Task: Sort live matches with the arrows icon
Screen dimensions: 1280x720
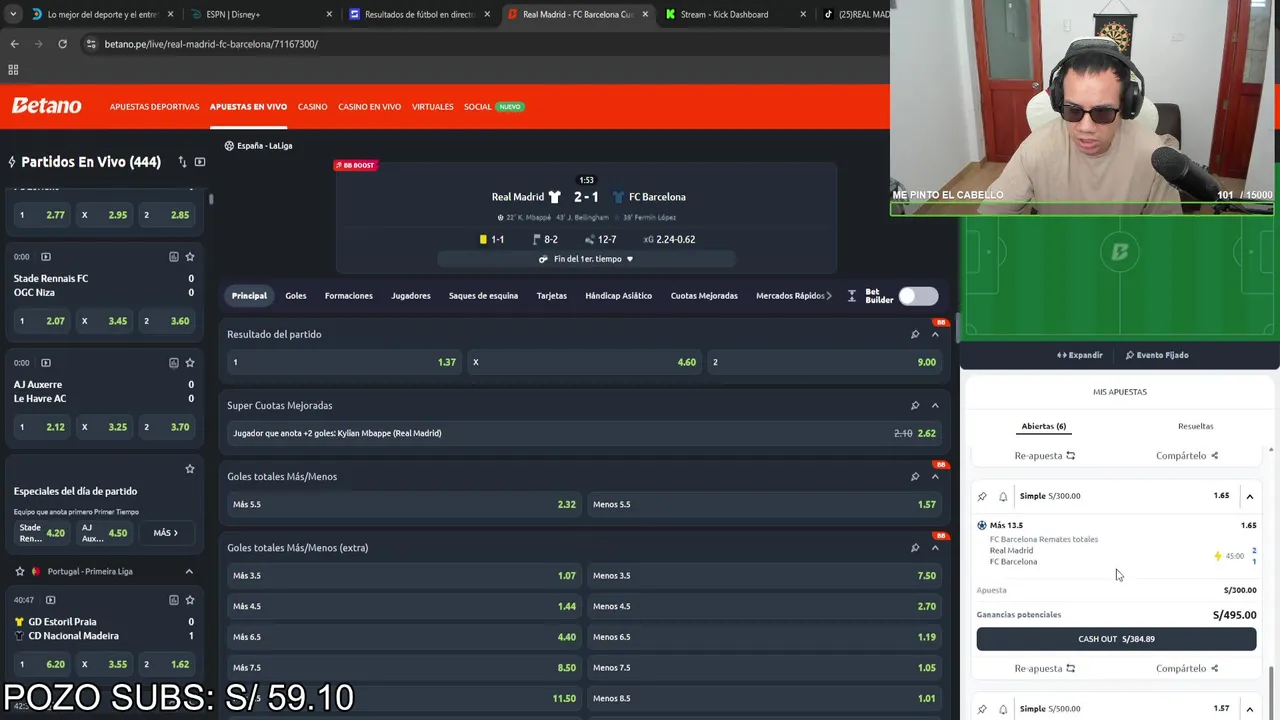Action: click(x=182, y=162)
